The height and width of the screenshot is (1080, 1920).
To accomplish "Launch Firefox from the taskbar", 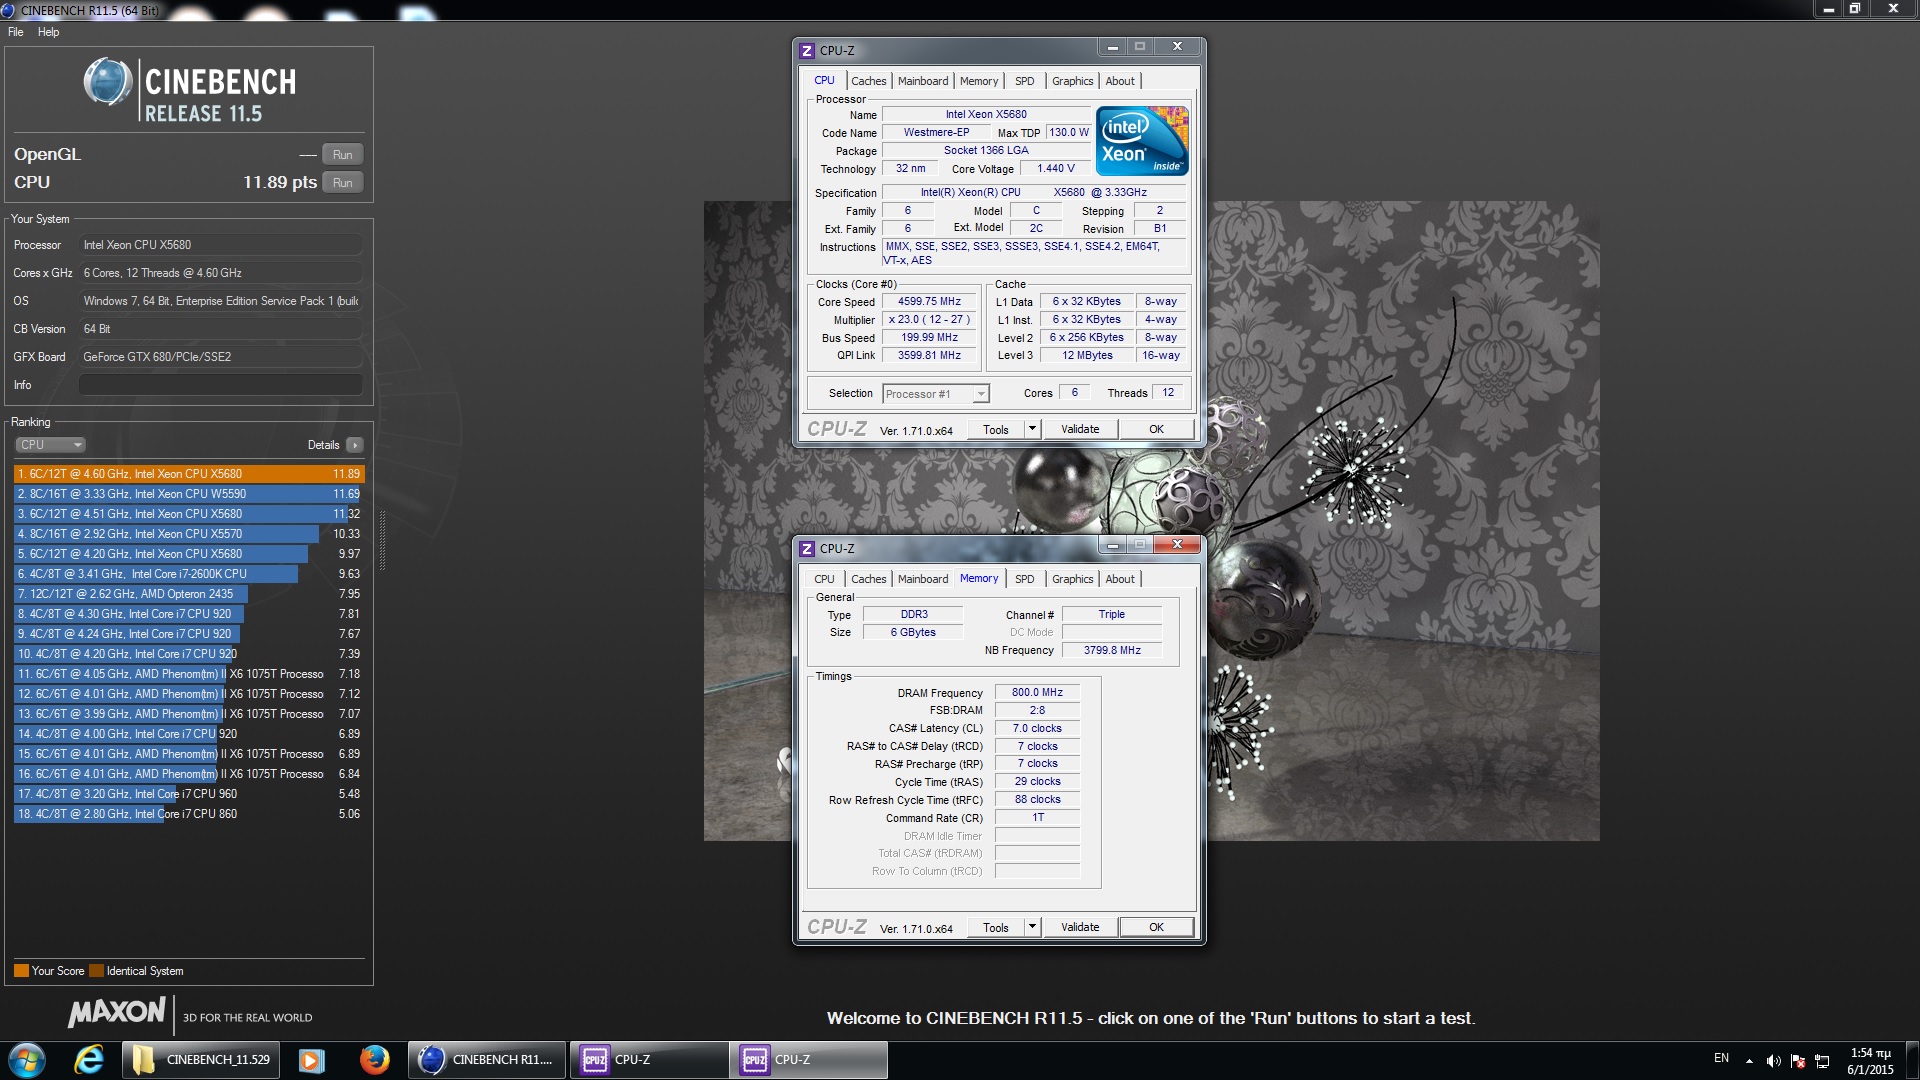I will (374, 1060).
